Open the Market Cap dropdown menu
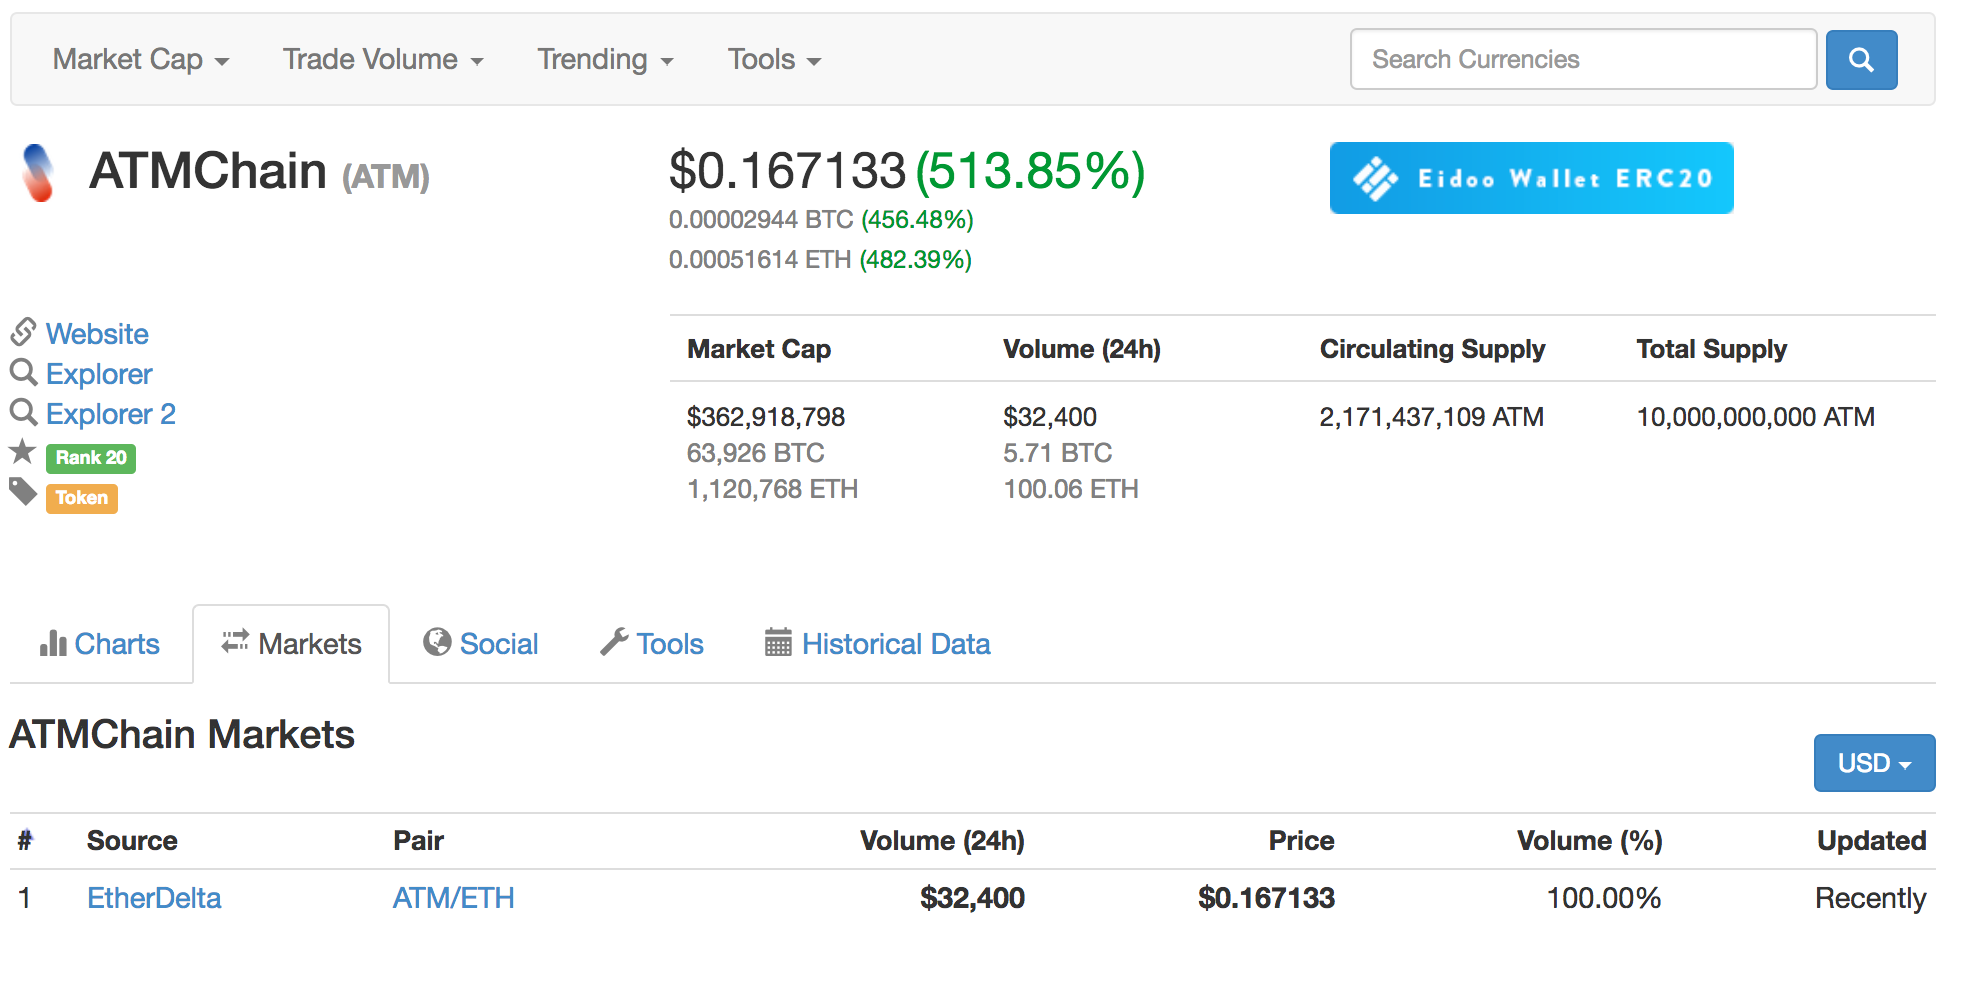 tap(141, 60)
